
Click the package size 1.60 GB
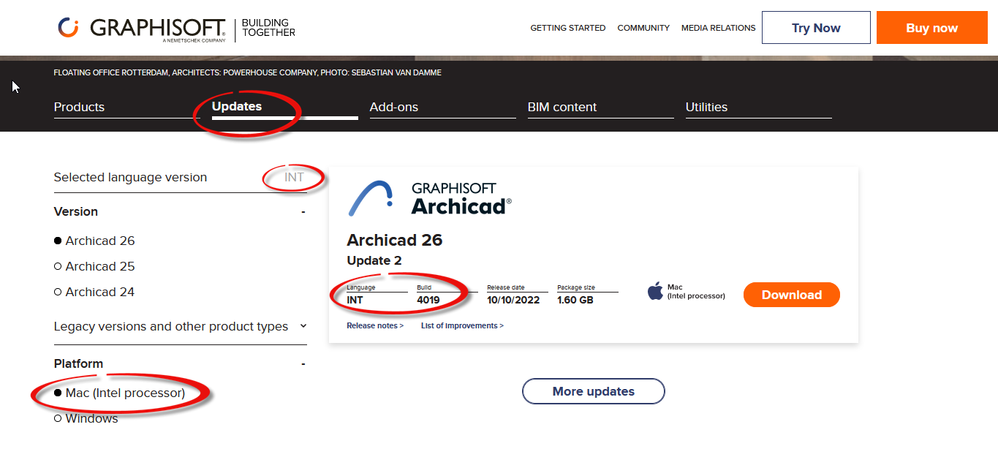pos(575,300)
